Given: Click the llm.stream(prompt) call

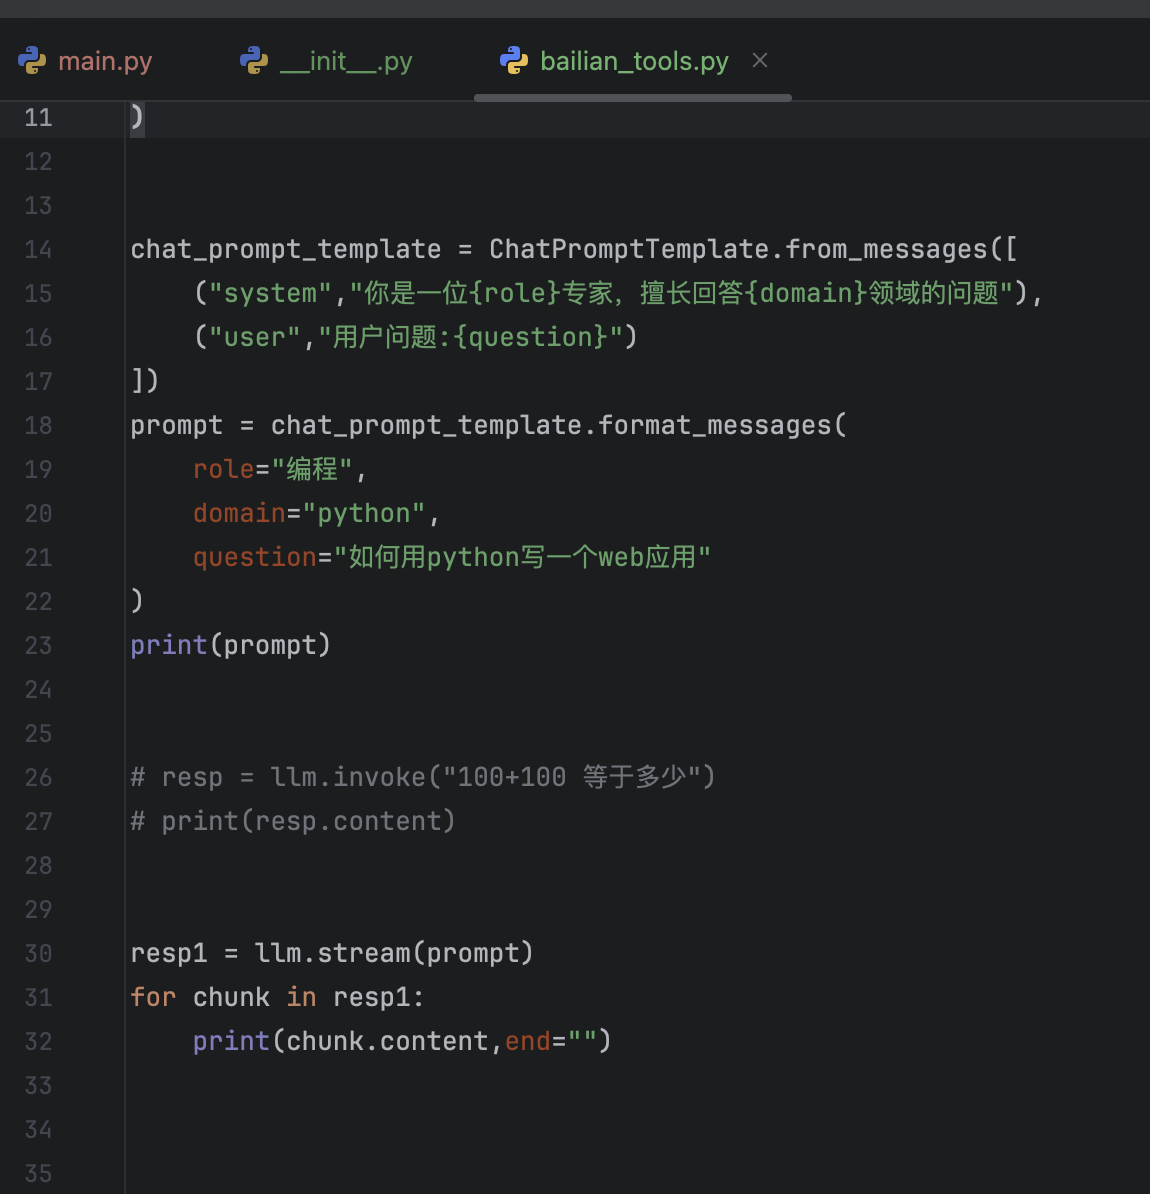Looking at the screenshot, I should coord(392,954).
